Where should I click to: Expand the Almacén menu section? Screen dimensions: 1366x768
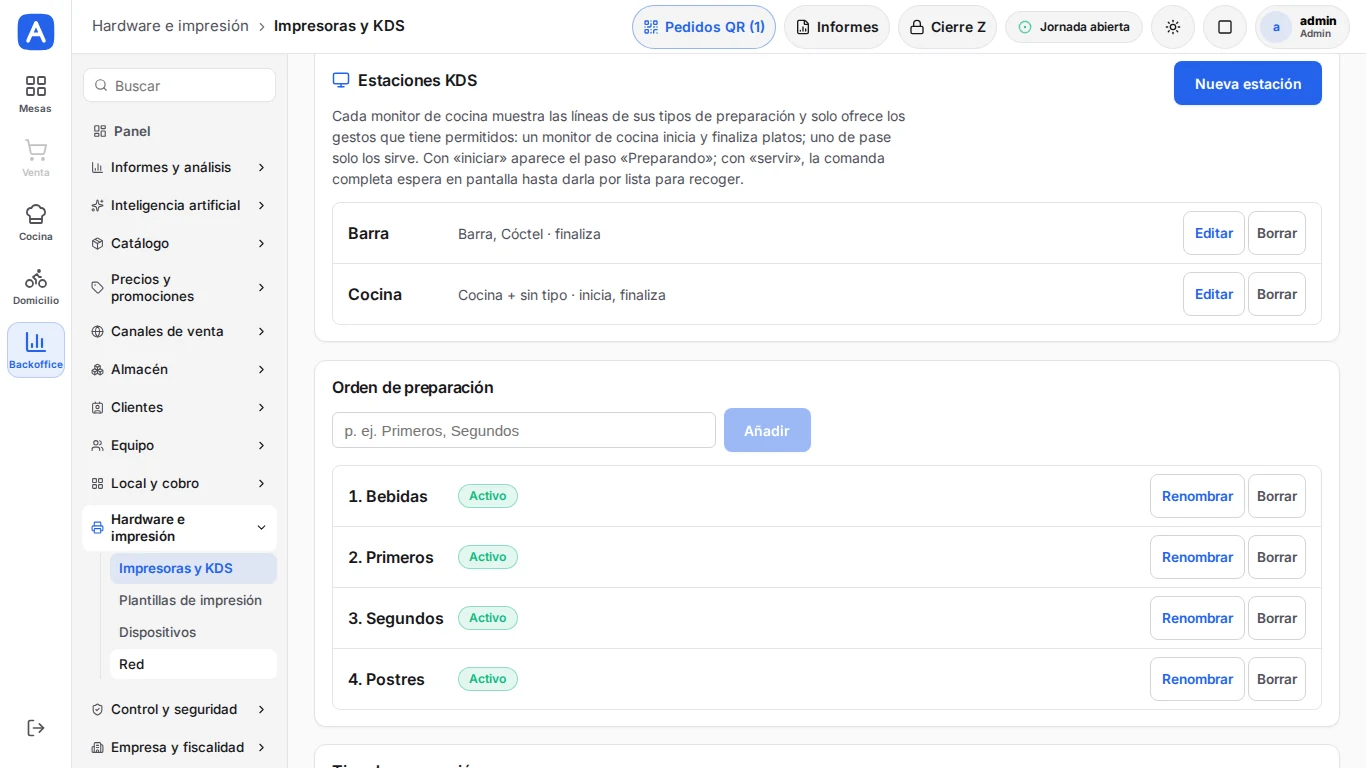(x=179, y=369)
